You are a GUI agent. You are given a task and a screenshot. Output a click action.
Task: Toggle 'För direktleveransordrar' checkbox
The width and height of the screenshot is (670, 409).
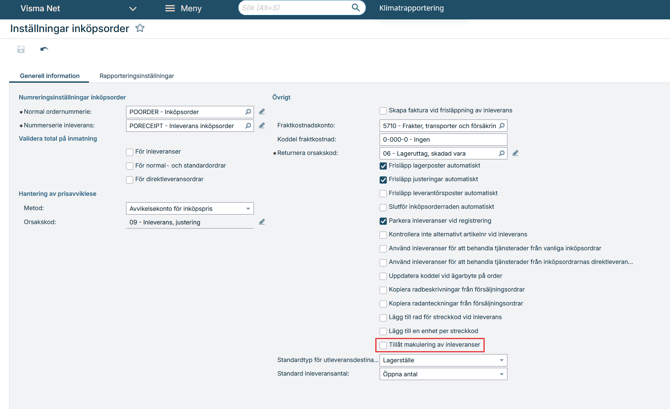(x=130, y=179)
